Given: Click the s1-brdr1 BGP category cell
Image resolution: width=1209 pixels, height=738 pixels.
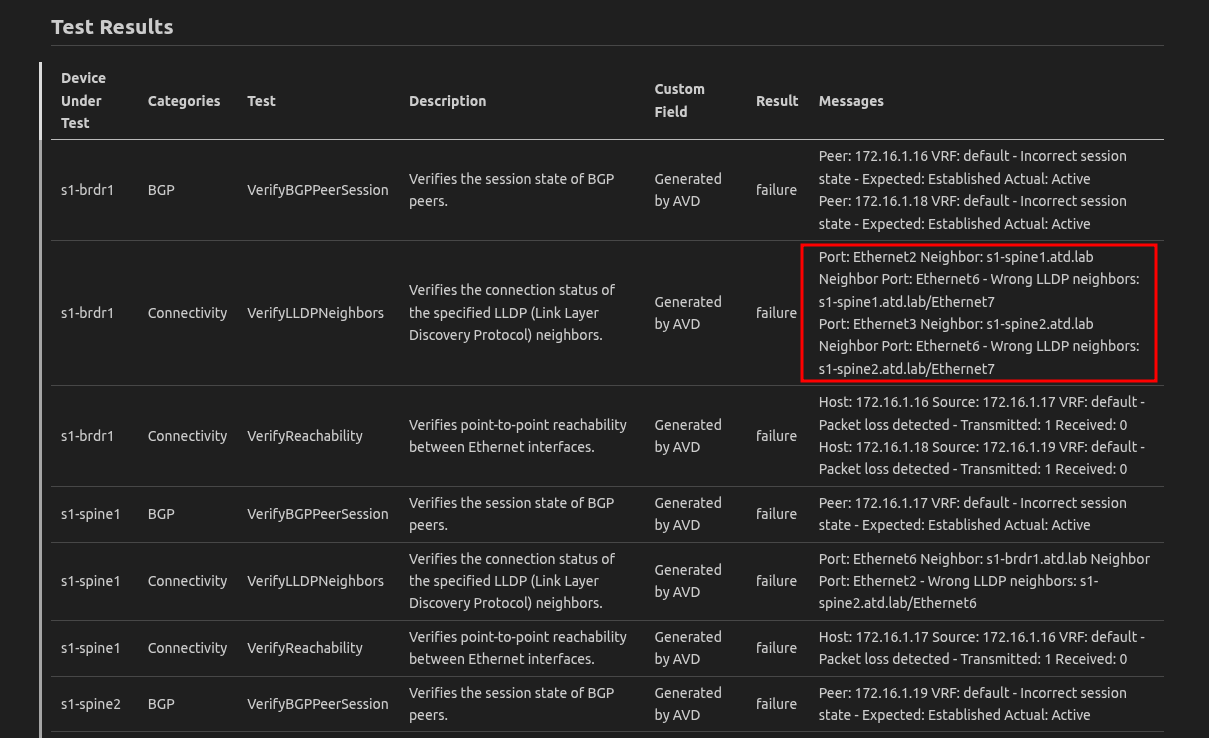Looking at the screenshot, I should point(161,190).
